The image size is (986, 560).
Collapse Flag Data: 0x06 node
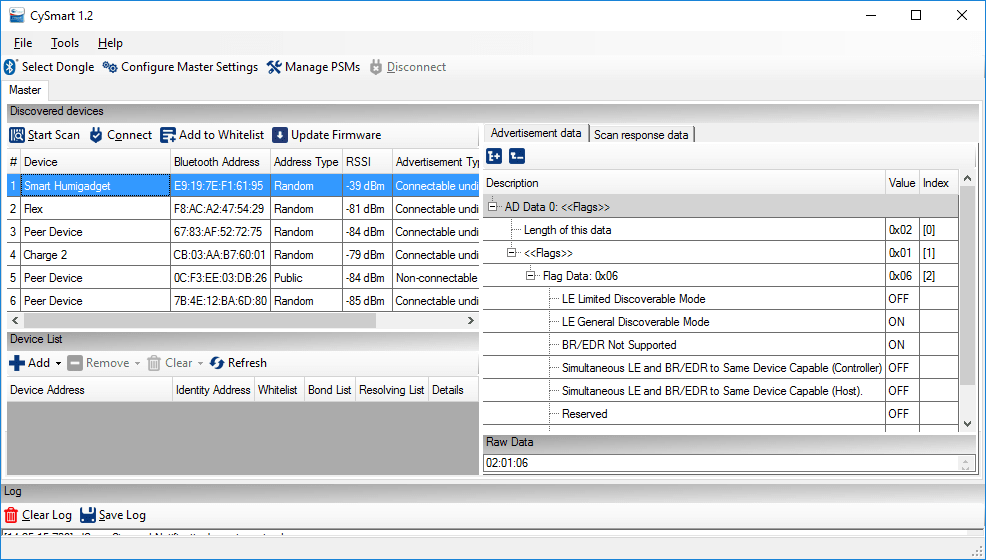click(x=530, y=276)
